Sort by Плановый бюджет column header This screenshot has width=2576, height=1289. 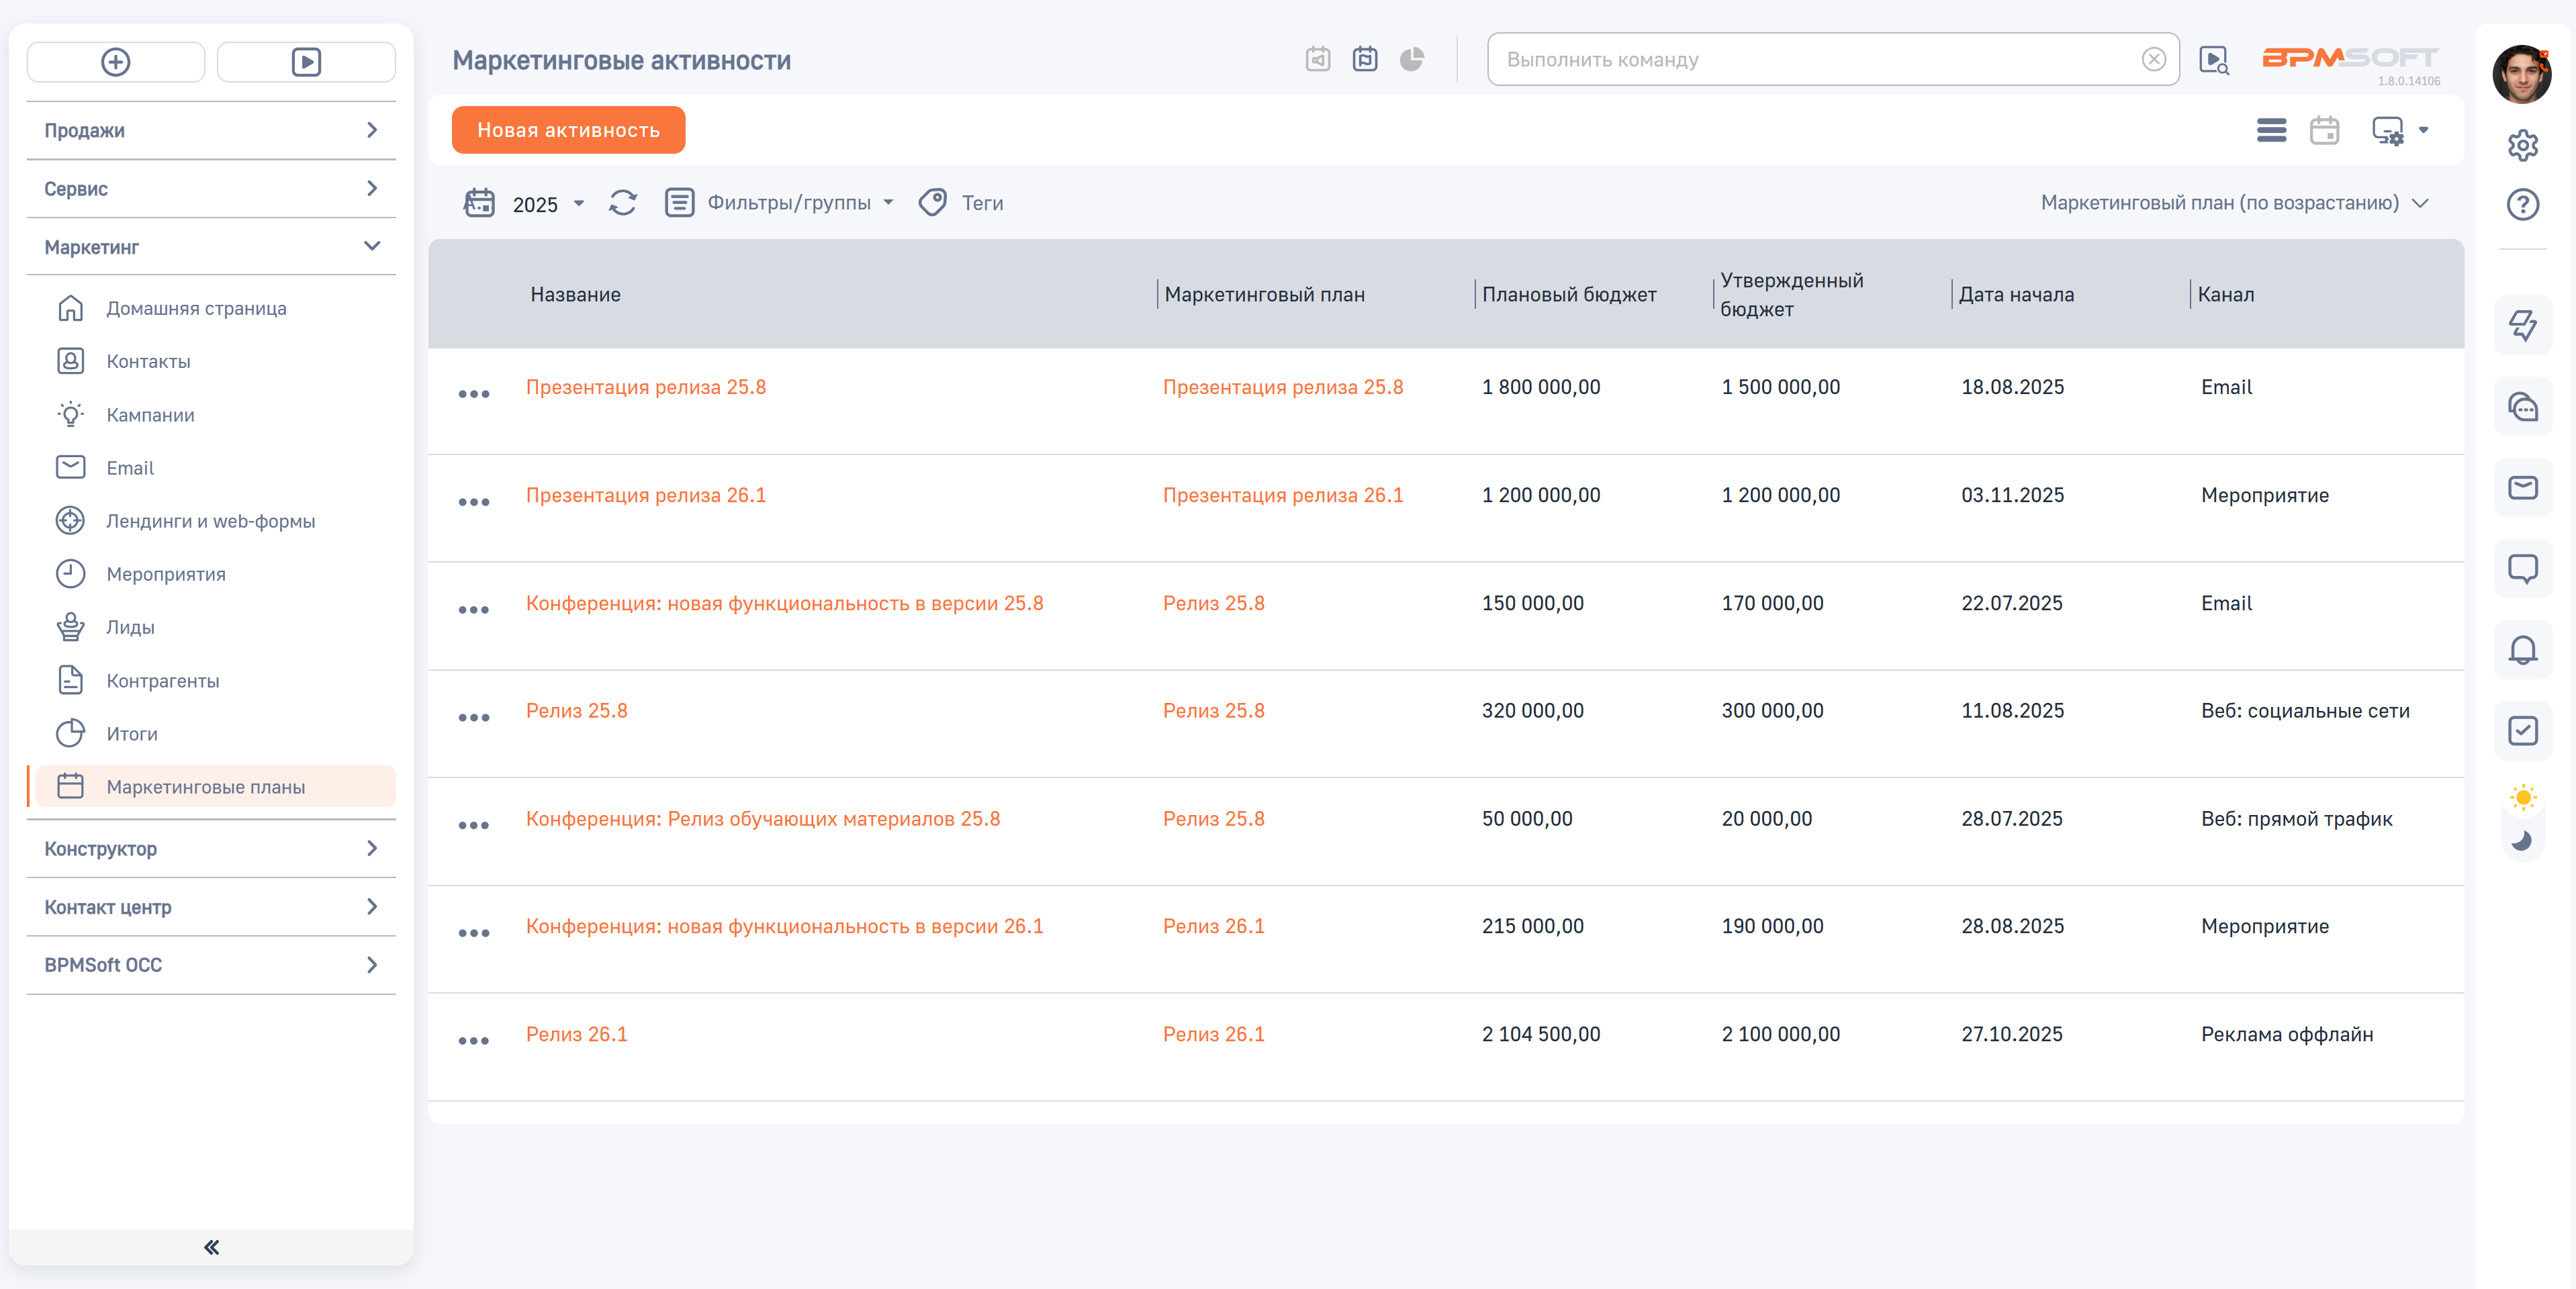(x=1569, y=295)
